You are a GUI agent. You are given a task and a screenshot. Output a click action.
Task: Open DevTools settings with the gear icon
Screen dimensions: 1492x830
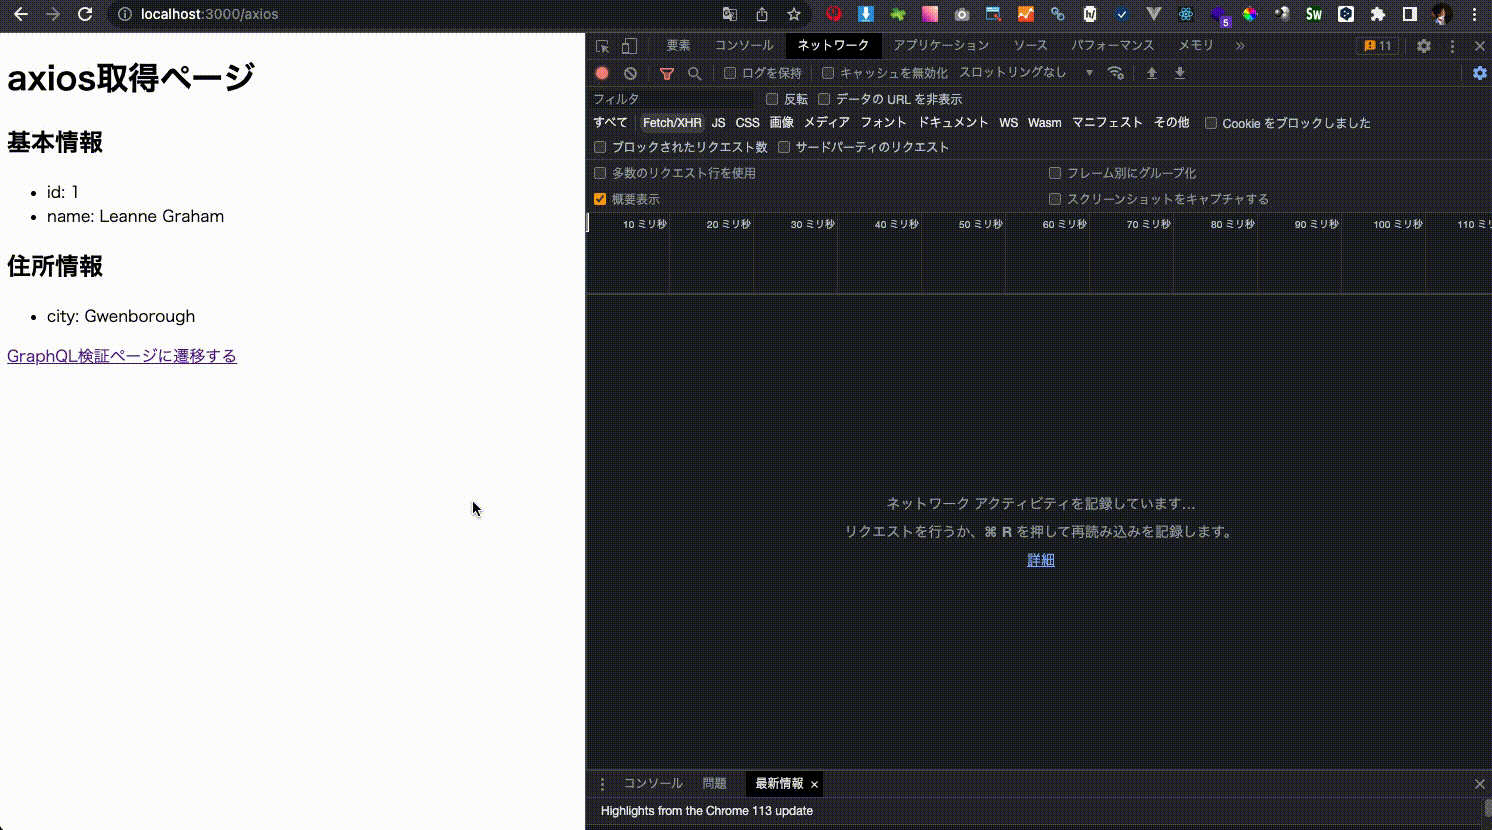(1423, 45)
